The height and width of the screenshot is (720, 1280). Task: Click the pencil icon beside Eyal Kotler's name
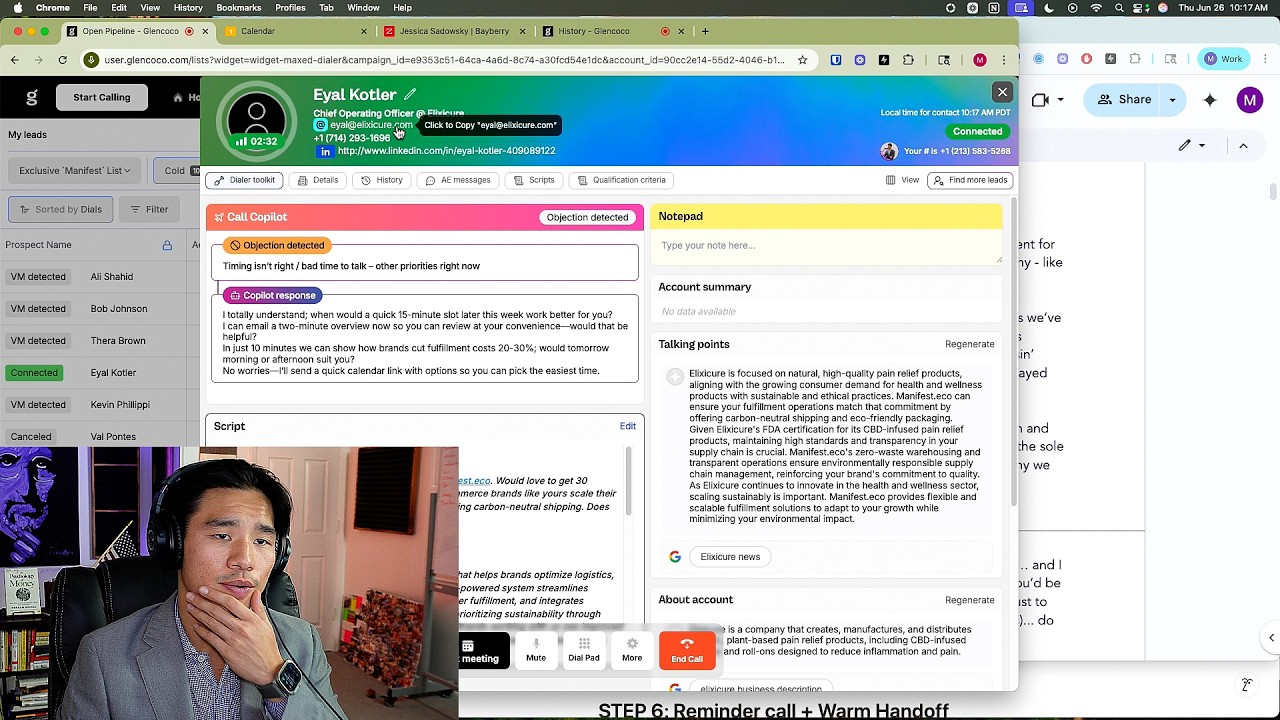tap(410, 94)
